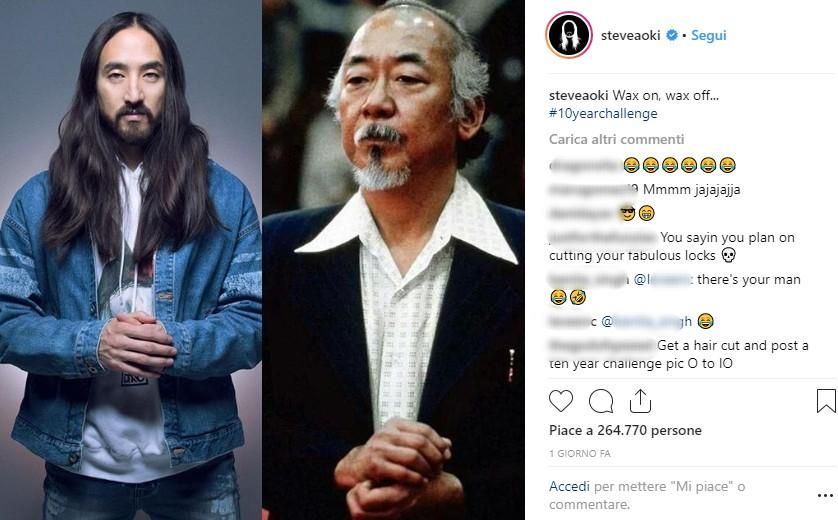Save post with bookmark icon
Viewport: 838px width, 520px height.
coord(826,401)
